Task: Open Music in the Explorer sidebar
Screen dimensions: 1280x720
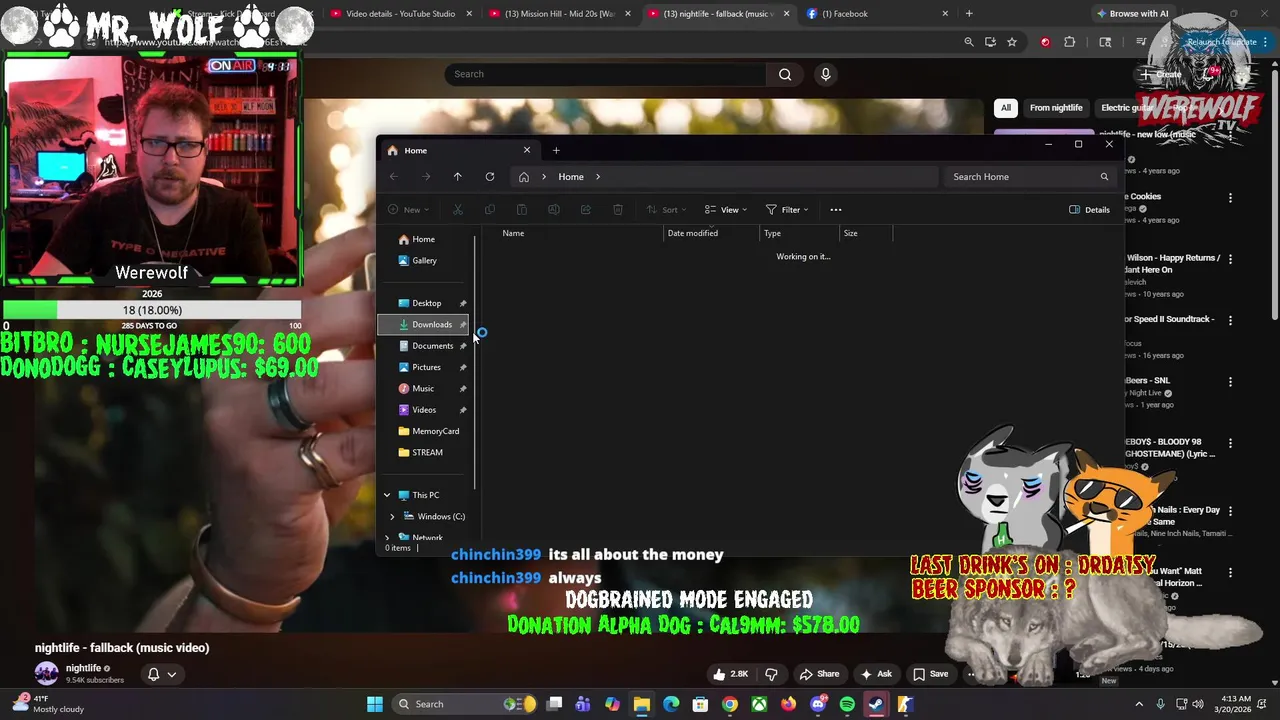Action: click(423, 389)
